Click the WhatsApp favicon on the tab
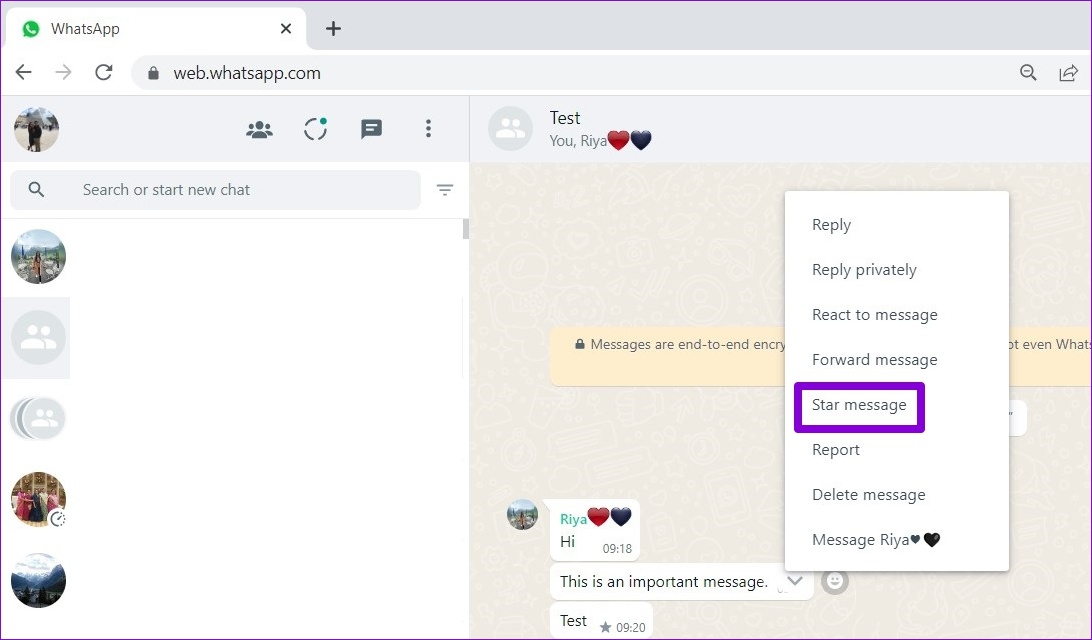The height and width of the screenshot is (640, 1092). click(31, 29)
